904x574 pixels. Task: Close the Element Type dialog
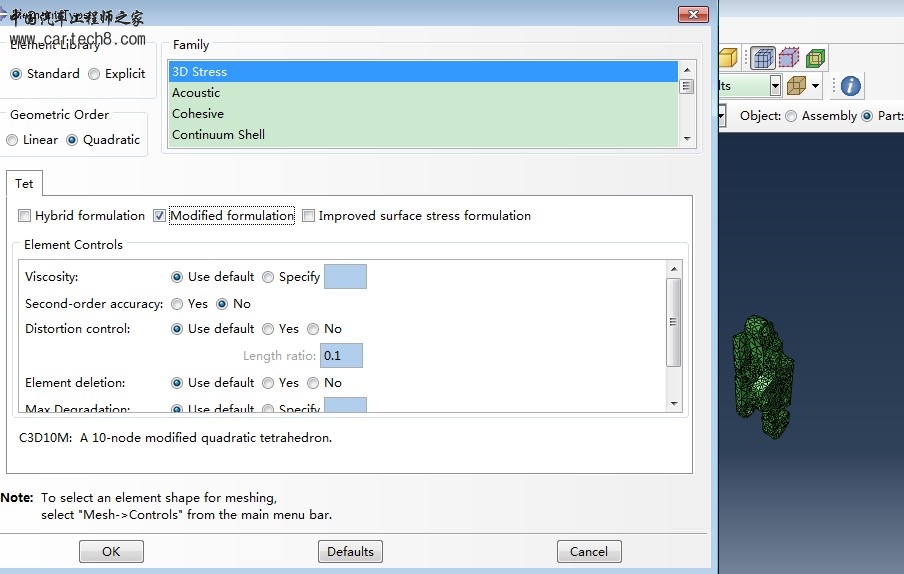coord(694,15)
